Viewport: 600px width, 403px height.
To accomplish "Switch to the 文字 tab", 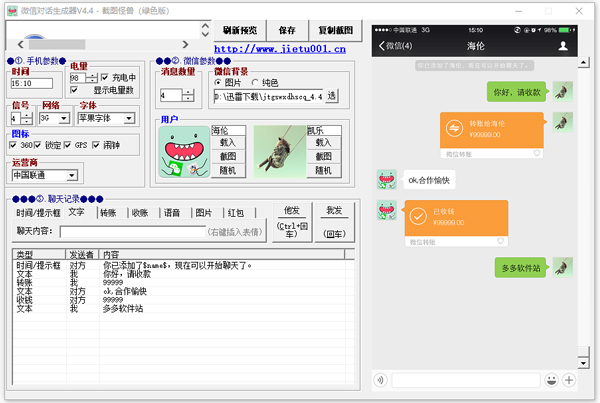I will 77,212.
